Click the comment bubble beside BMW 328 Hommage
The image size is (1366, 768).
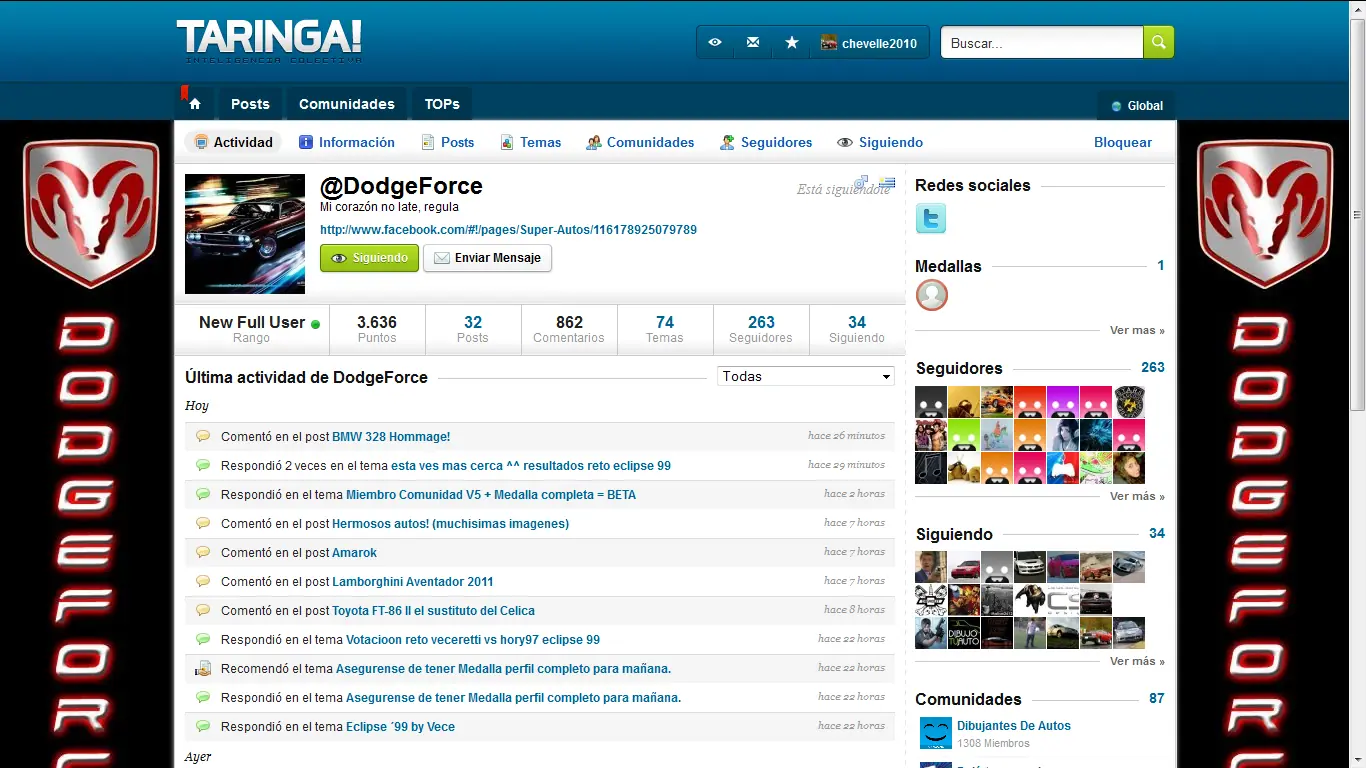(203, 436)
